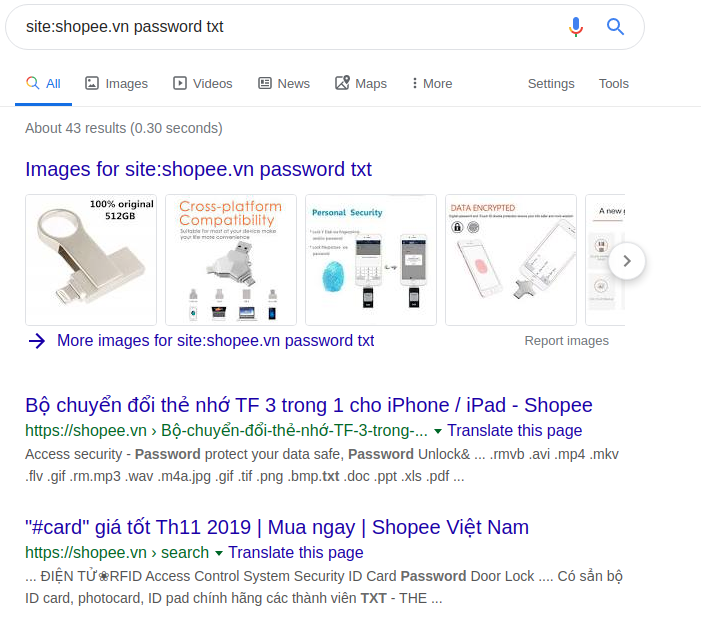Open the Images search tab
The height and width of the screenshot is (627, 701).
tap(116, 84)
